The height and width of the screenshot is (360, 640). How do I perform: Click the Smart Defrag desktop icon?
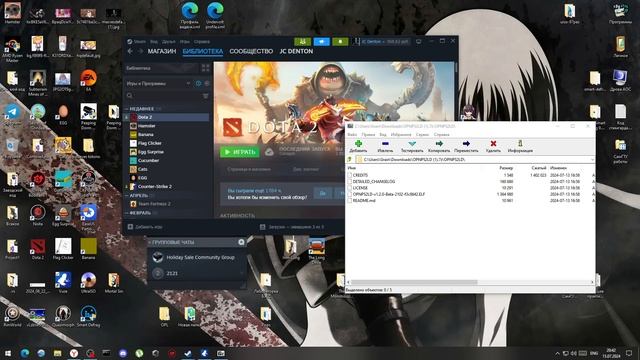[x=88, y=316]
